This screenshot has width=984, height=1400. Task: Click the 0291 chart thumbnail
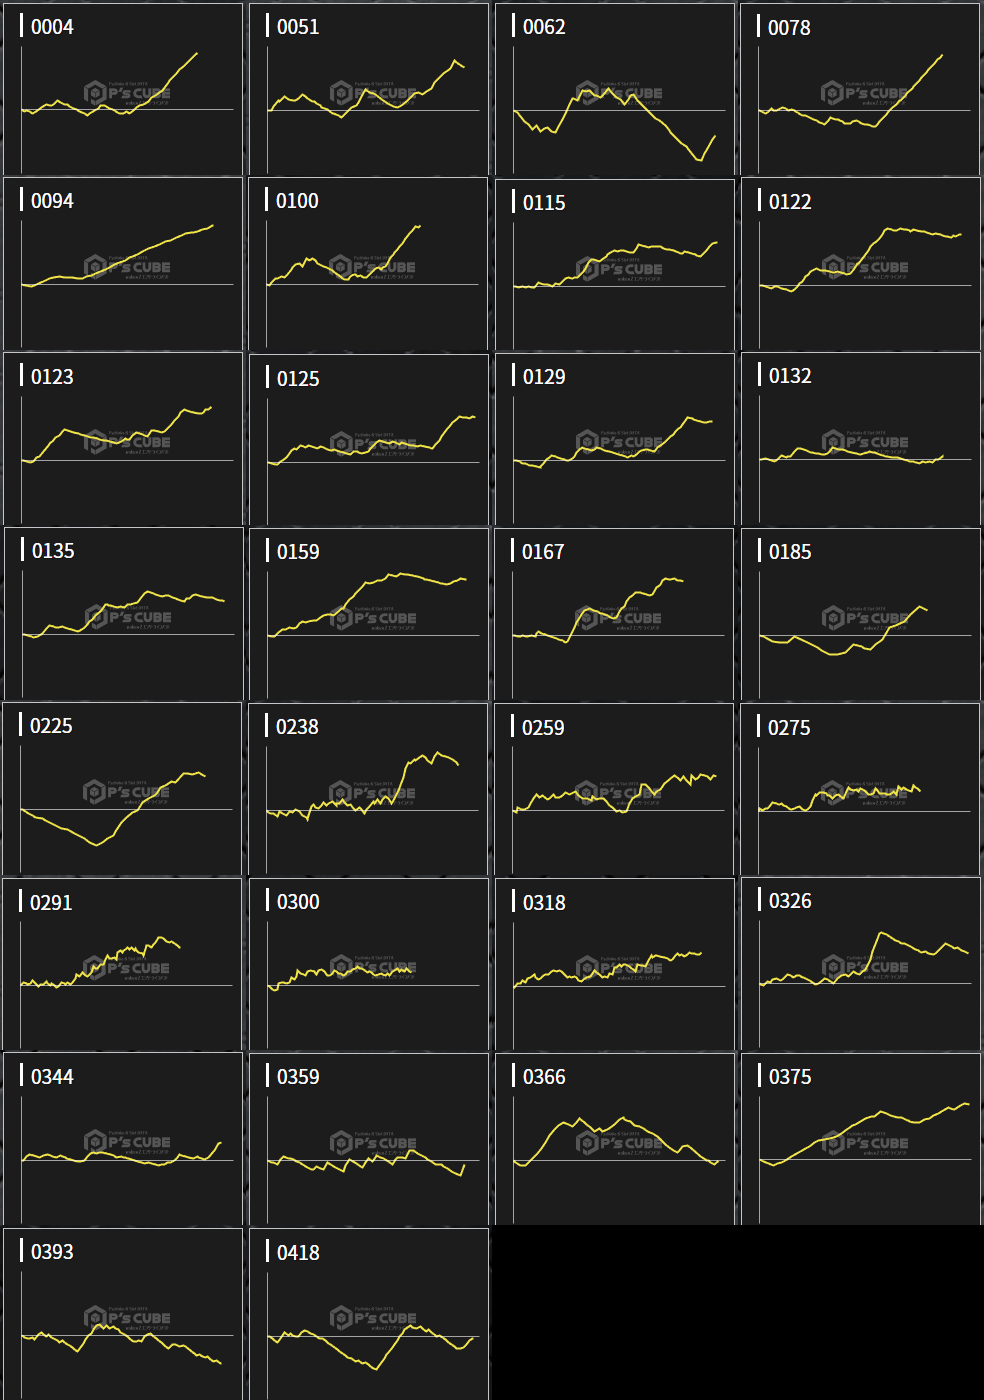[123, 965]
